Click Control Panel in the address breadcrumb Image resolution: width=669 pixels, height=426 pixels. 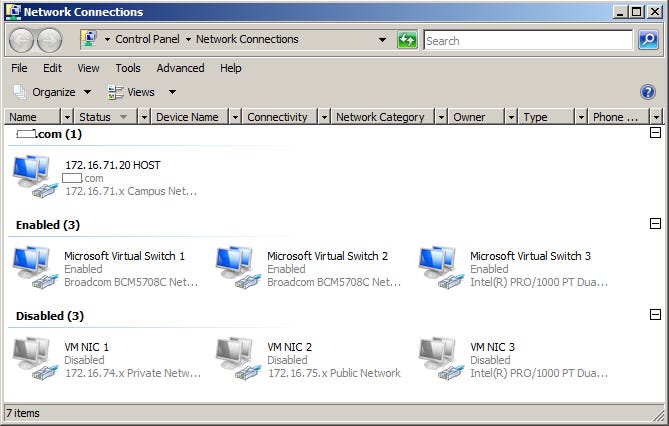click(x=147, y=39)
